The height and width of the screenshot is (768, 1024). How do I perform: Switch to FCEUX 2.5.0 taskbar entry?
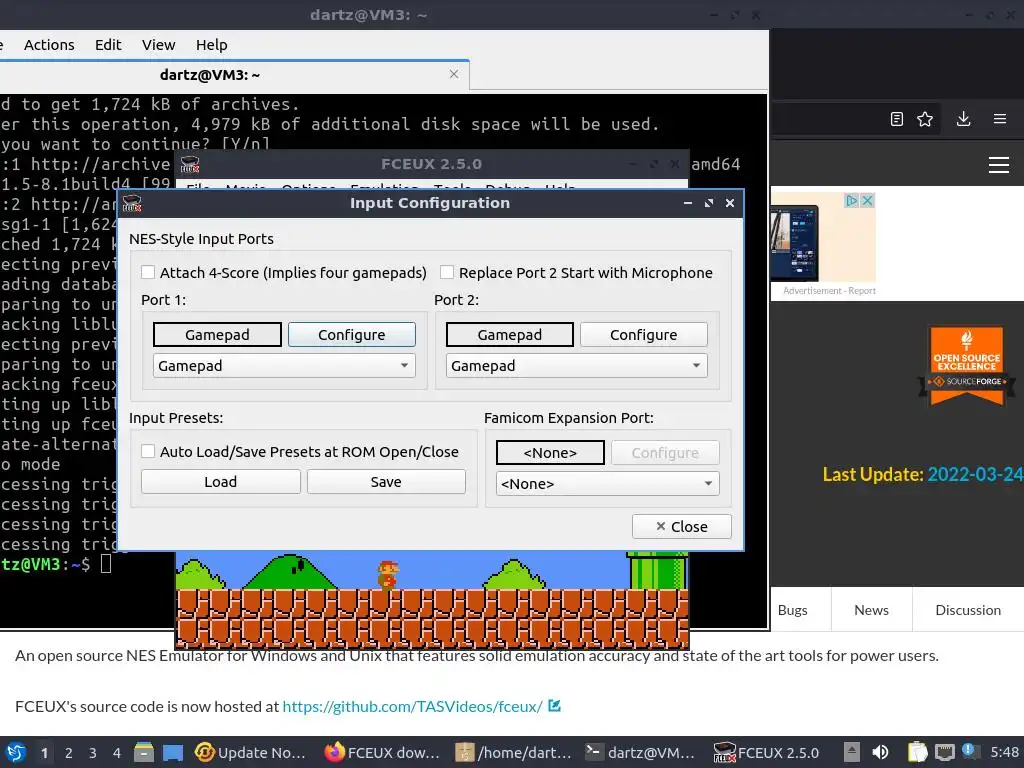pyautogui.click(x=767, y=752)
